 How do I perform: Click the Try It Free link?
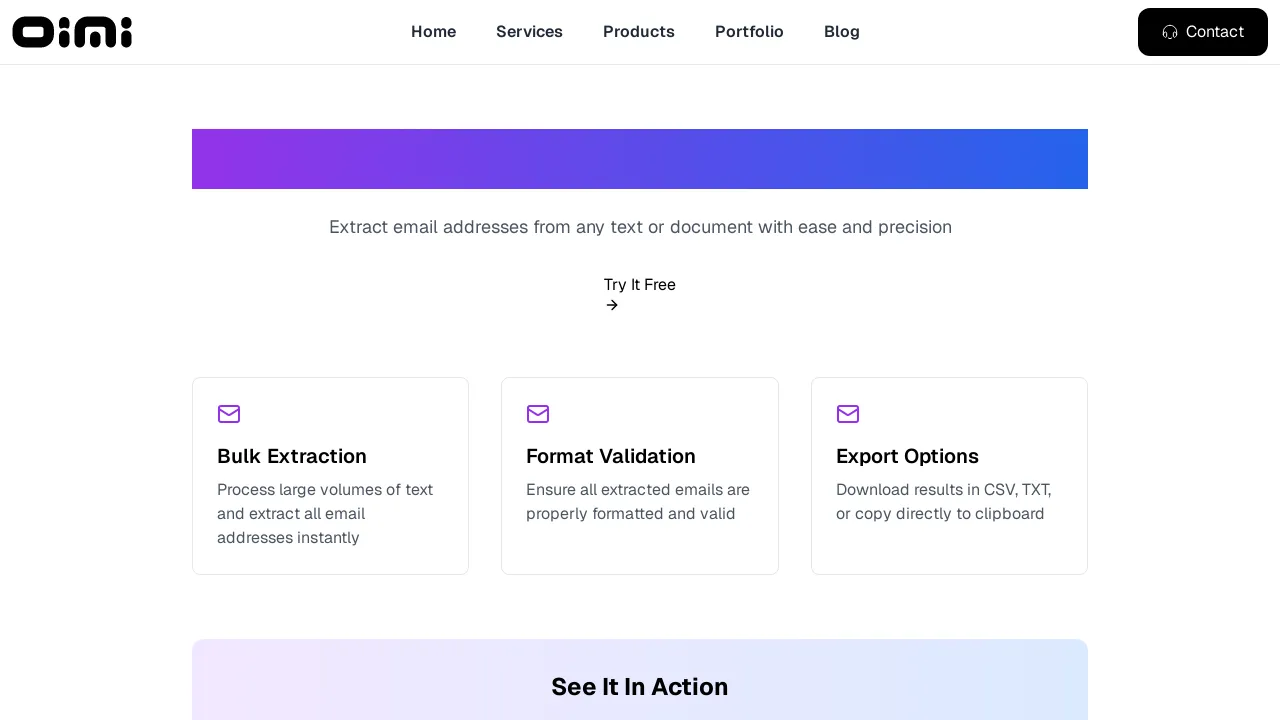pos(639,284)
